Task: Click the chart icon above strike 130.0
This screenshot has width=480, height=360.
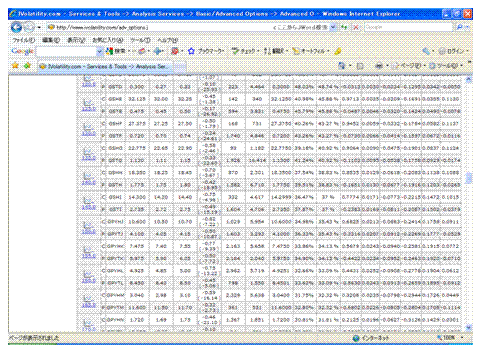Action: point(88,127)
